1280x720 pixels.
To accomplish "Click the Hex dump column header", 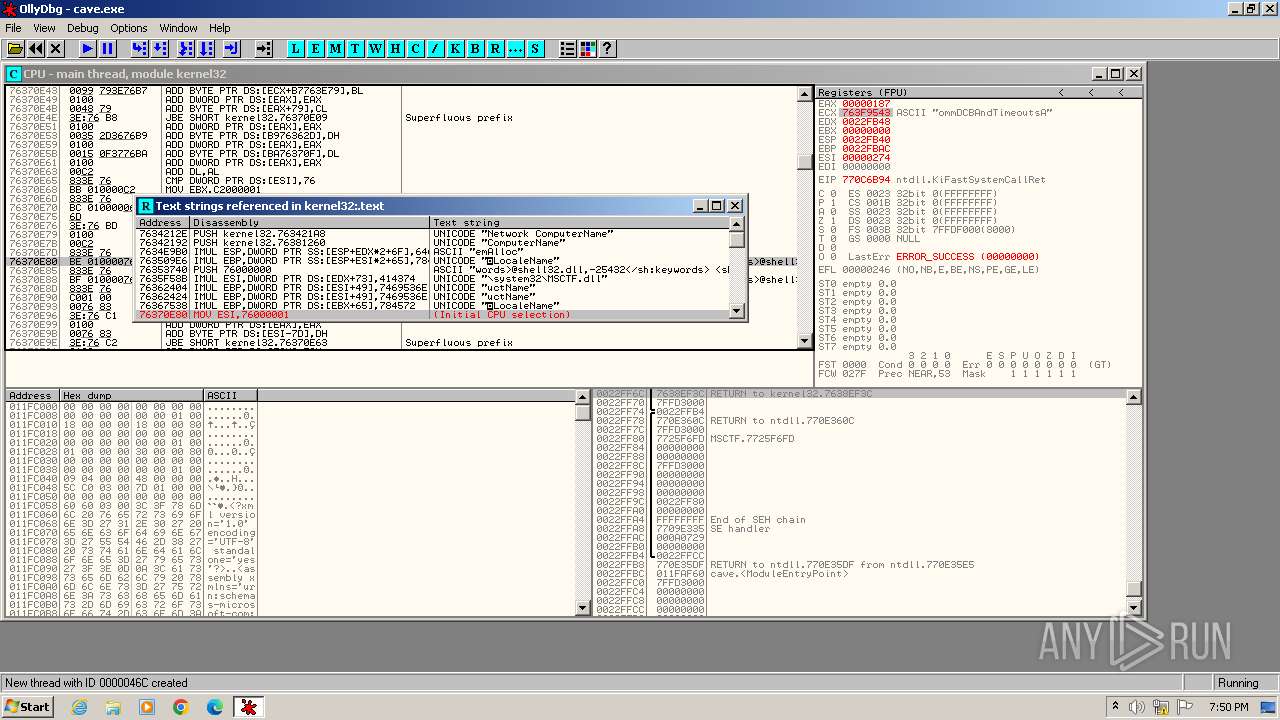I will pos(132,396).
